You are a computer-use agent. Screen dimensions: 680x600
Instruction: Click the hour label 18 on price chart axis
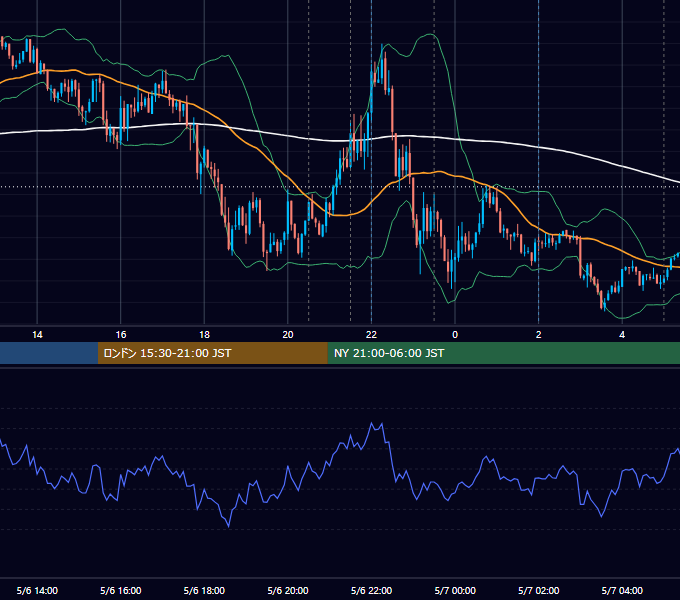(x=204, y=335)
